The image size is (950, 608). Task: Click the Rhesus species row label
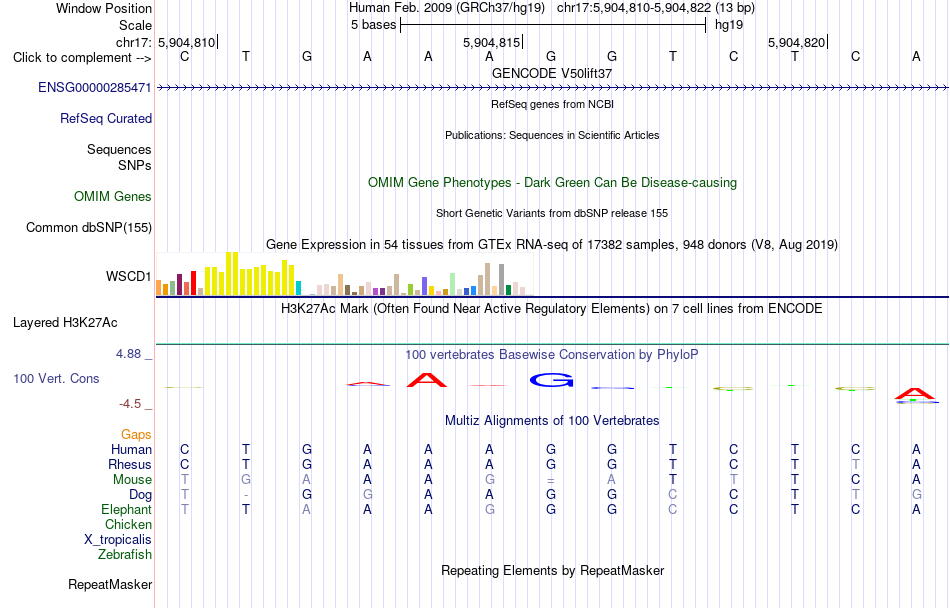(130, 464)
